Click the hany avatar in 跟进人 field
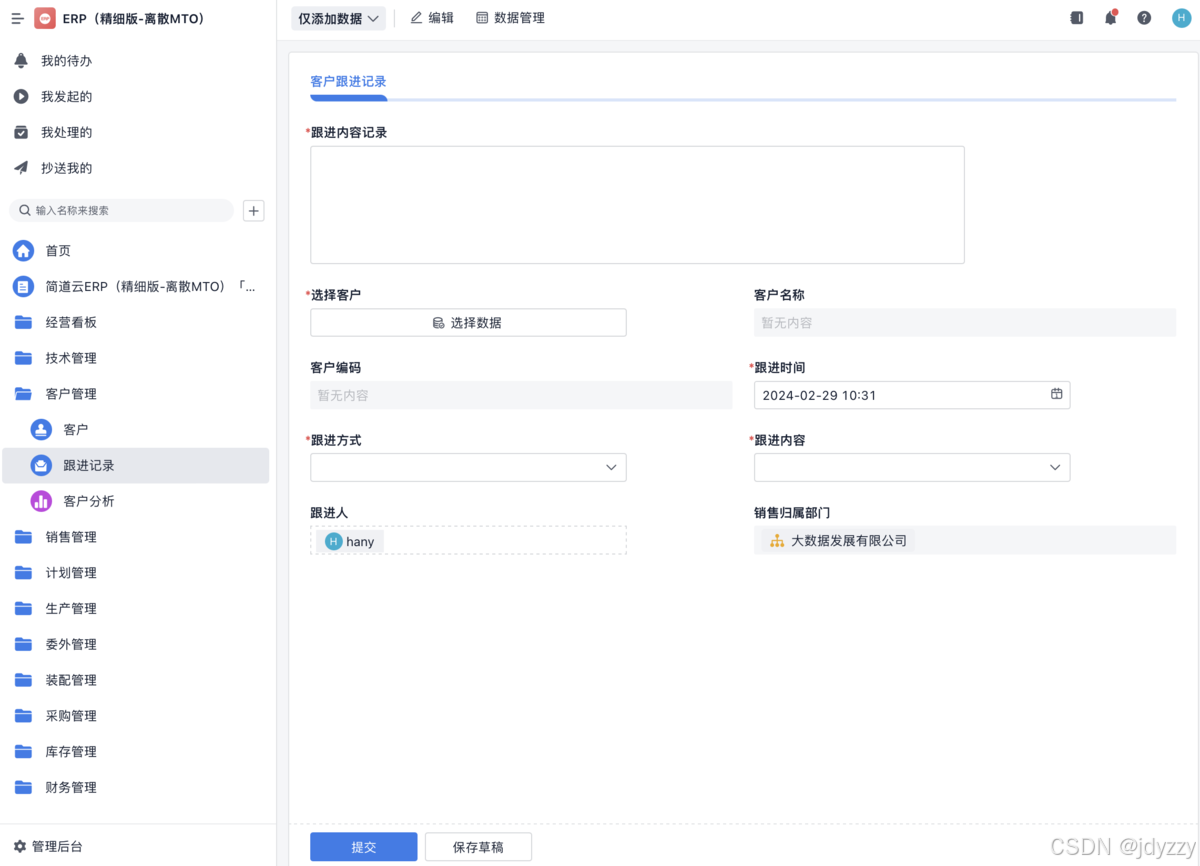The image size is (1200, 866). click(333, 541)
